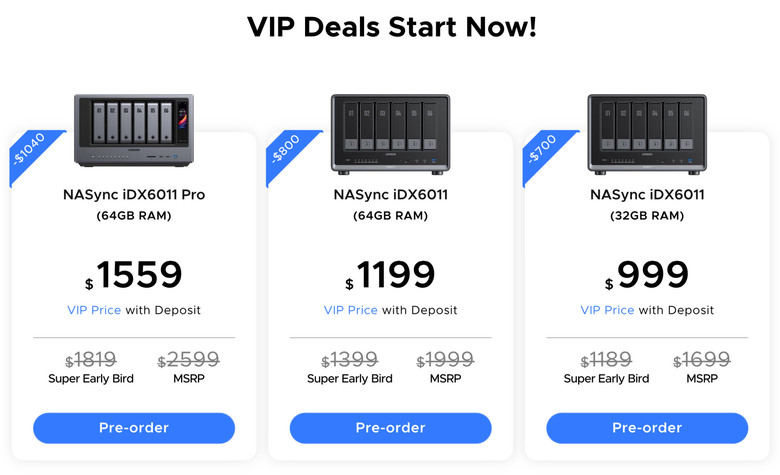
Task: Click the crossed-out $1699 MSRP price
Action: pos(701,360)
